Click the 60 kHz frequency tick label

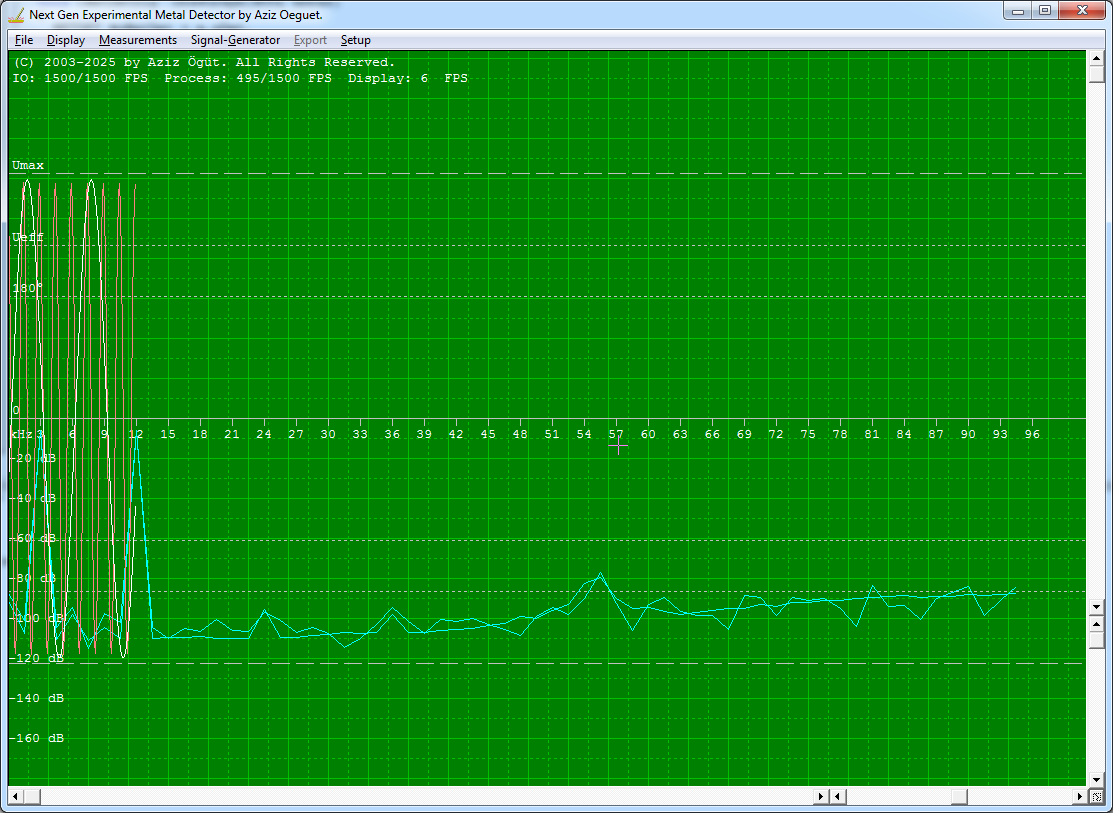pos(648,434)
